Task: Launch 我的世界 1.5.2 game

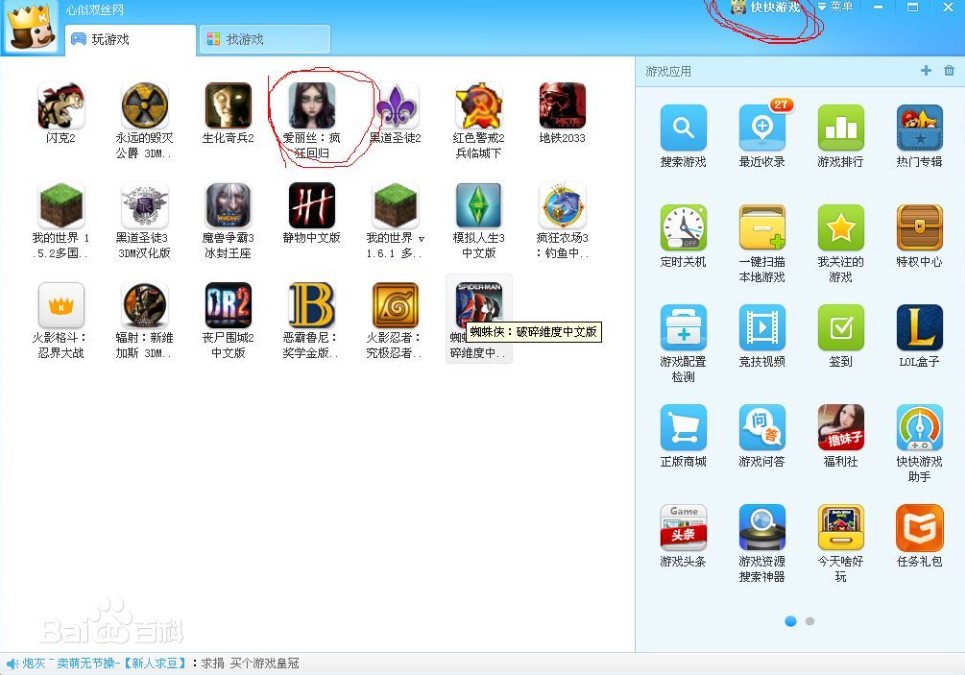Action: tap(60, 206)
